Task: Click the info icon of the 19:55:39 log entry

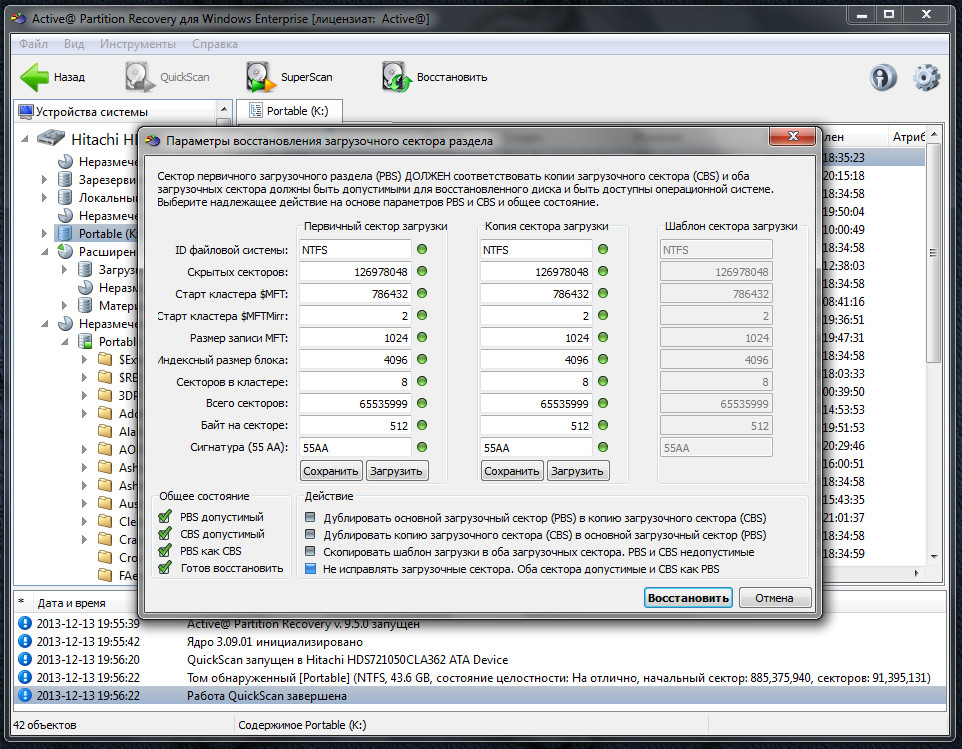Action: (25, 623)
